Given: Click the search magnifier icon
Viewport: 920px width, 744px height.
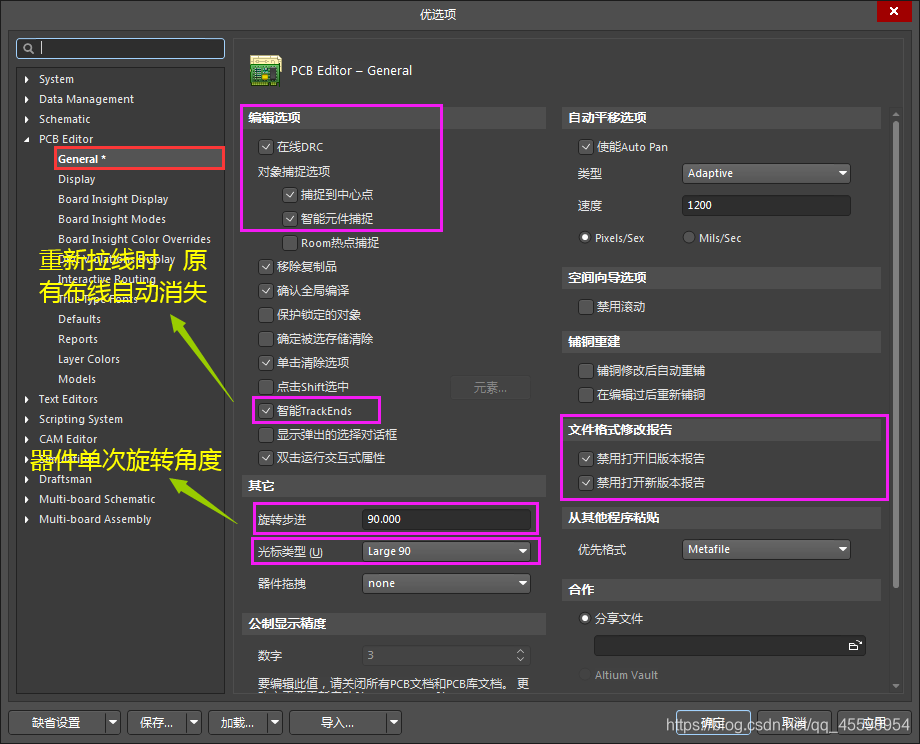Looking at the screenshot, I should tap(28, 49).
